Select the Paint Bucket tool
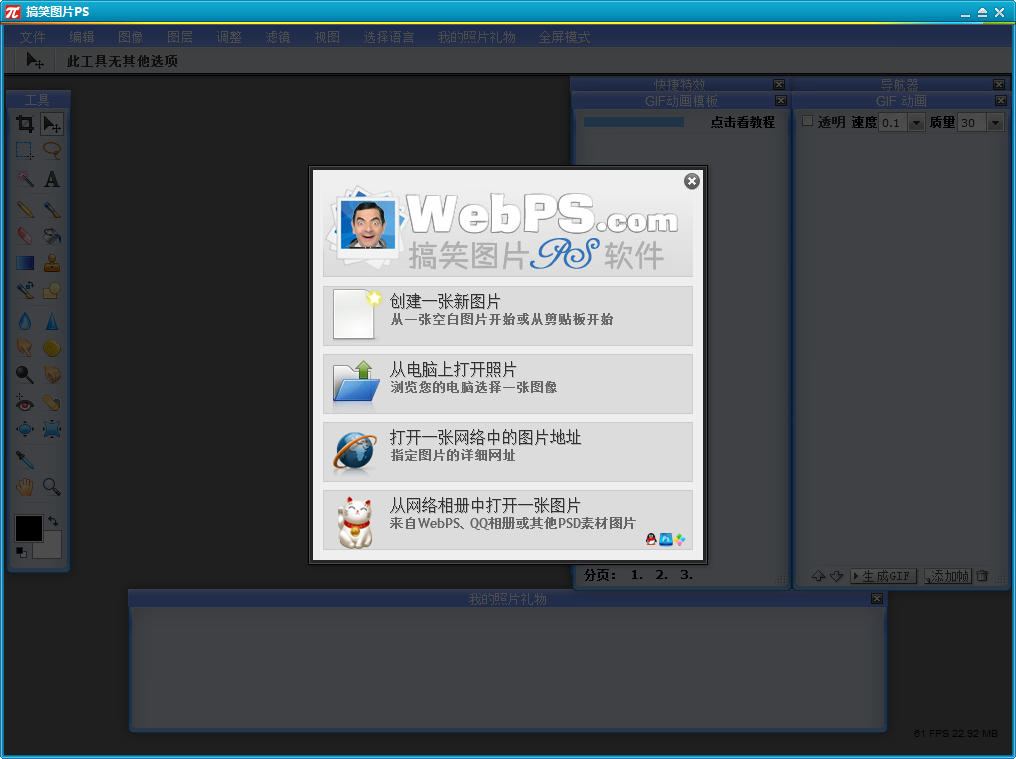 pos(52,236)
